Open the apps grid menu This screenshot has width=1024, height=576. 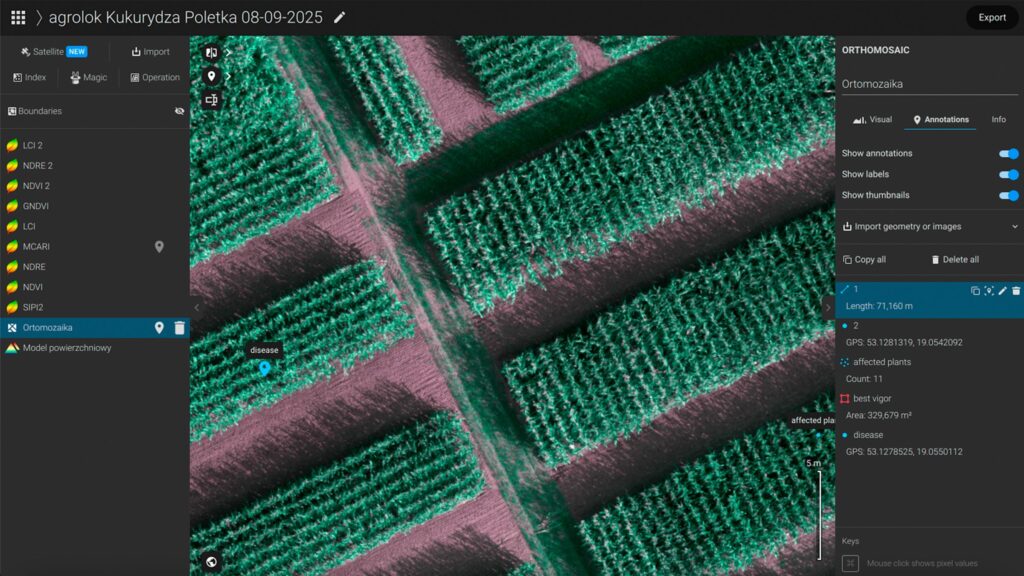pos(18,17)
